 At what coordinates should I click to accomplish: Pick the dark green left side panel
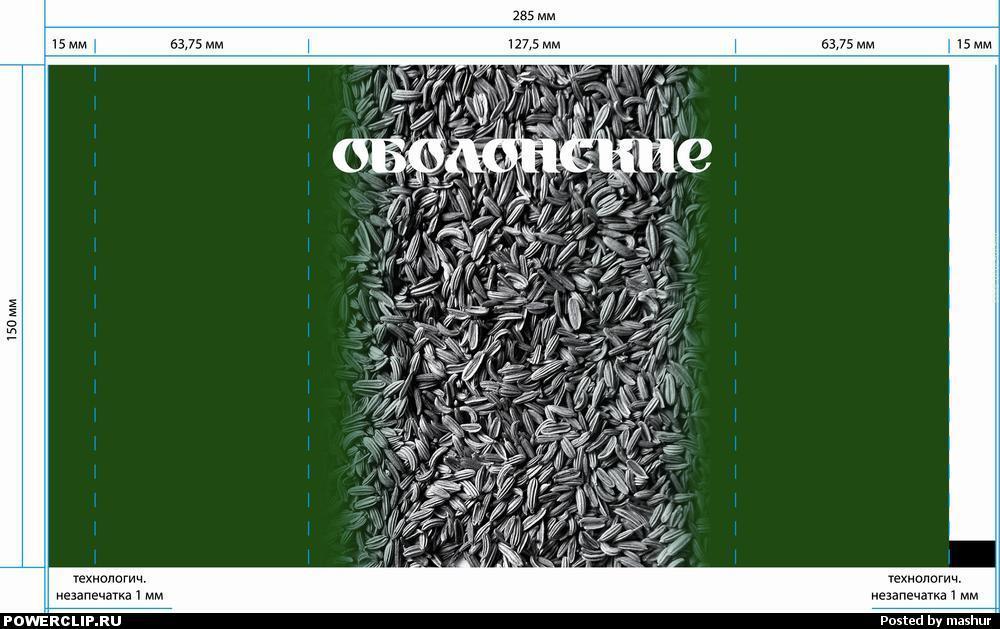200,330
